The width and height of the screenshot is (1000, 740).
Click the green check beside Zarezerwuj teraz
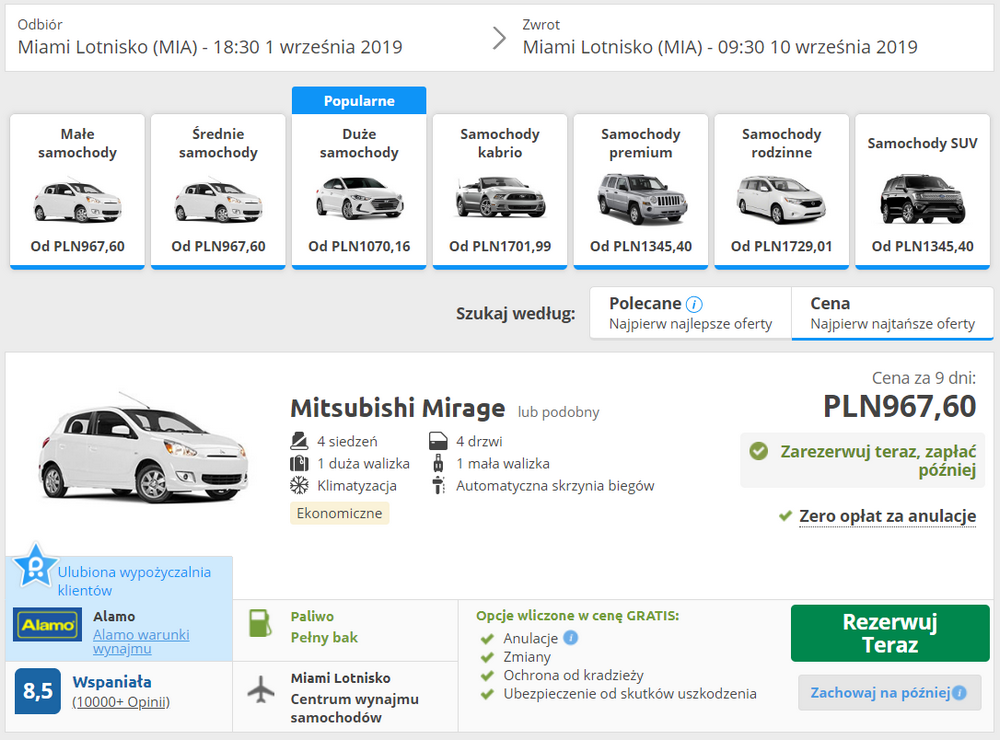[758, 451]
